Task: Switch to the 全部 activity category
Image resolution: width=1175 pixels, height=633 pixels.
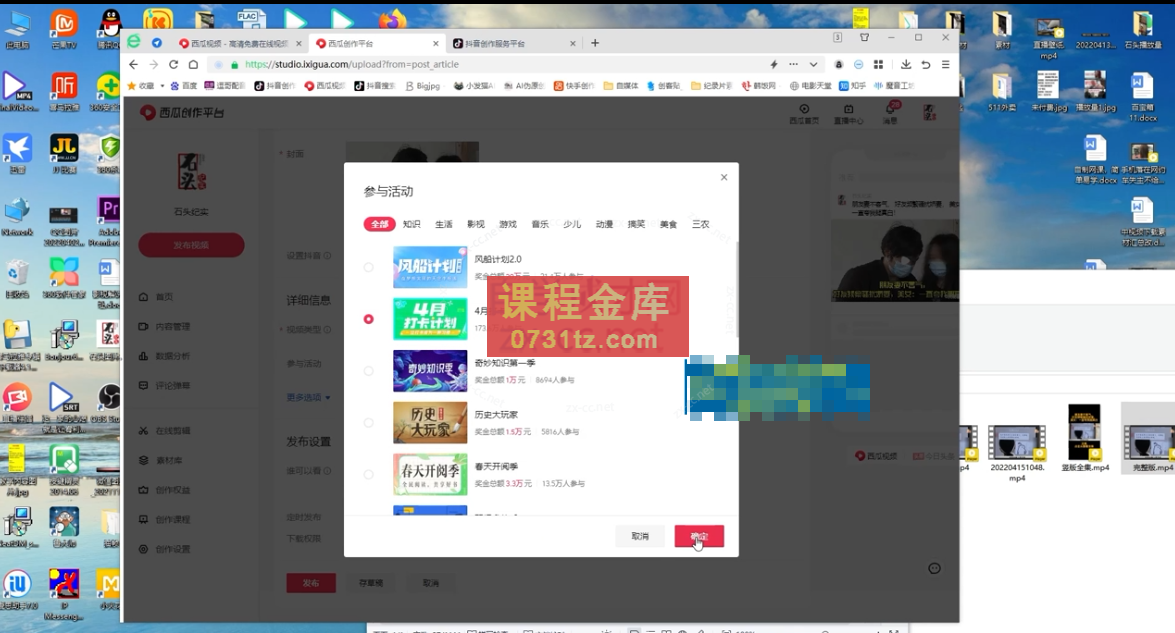Action: pyautogui.click(x=379, y=224)
